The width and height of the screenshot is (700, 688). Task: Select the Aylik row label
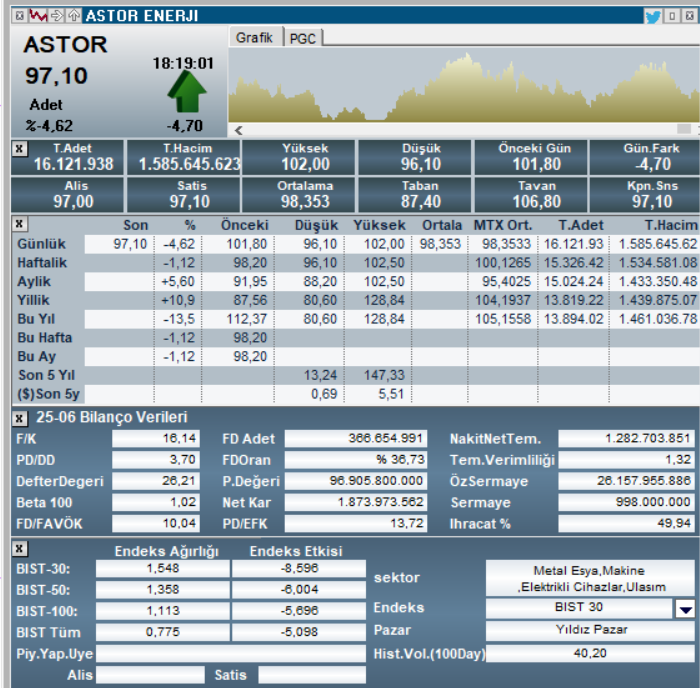pyautogui.click(x=34, y=281)
